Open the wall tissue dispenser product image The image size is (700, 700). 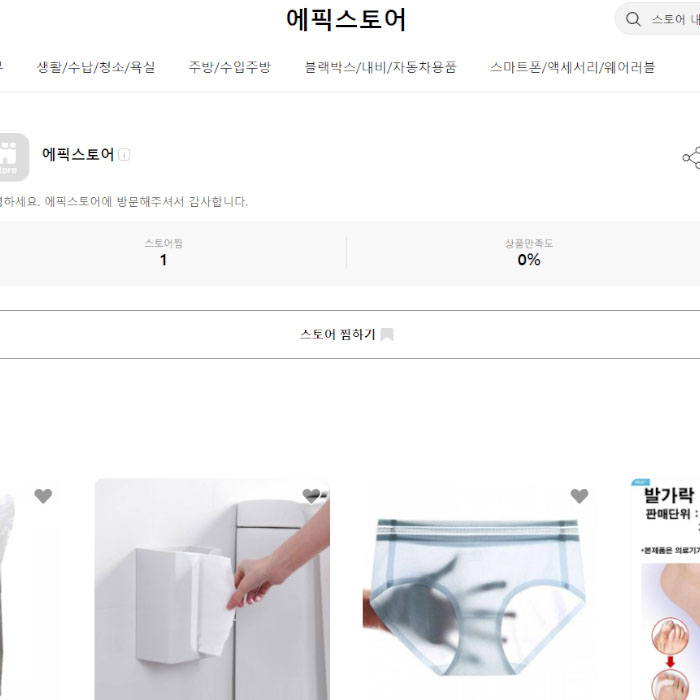coord(212,589)
